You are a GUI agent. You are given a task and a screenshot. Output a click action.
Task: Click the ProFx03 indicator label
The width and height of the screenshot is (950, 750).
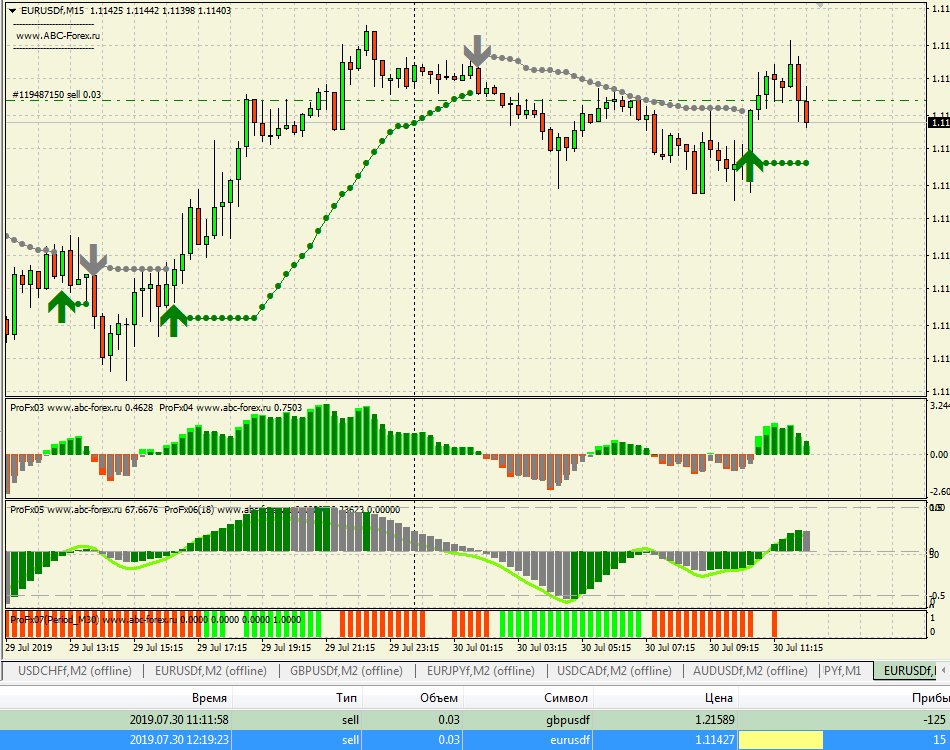[81, 408]
